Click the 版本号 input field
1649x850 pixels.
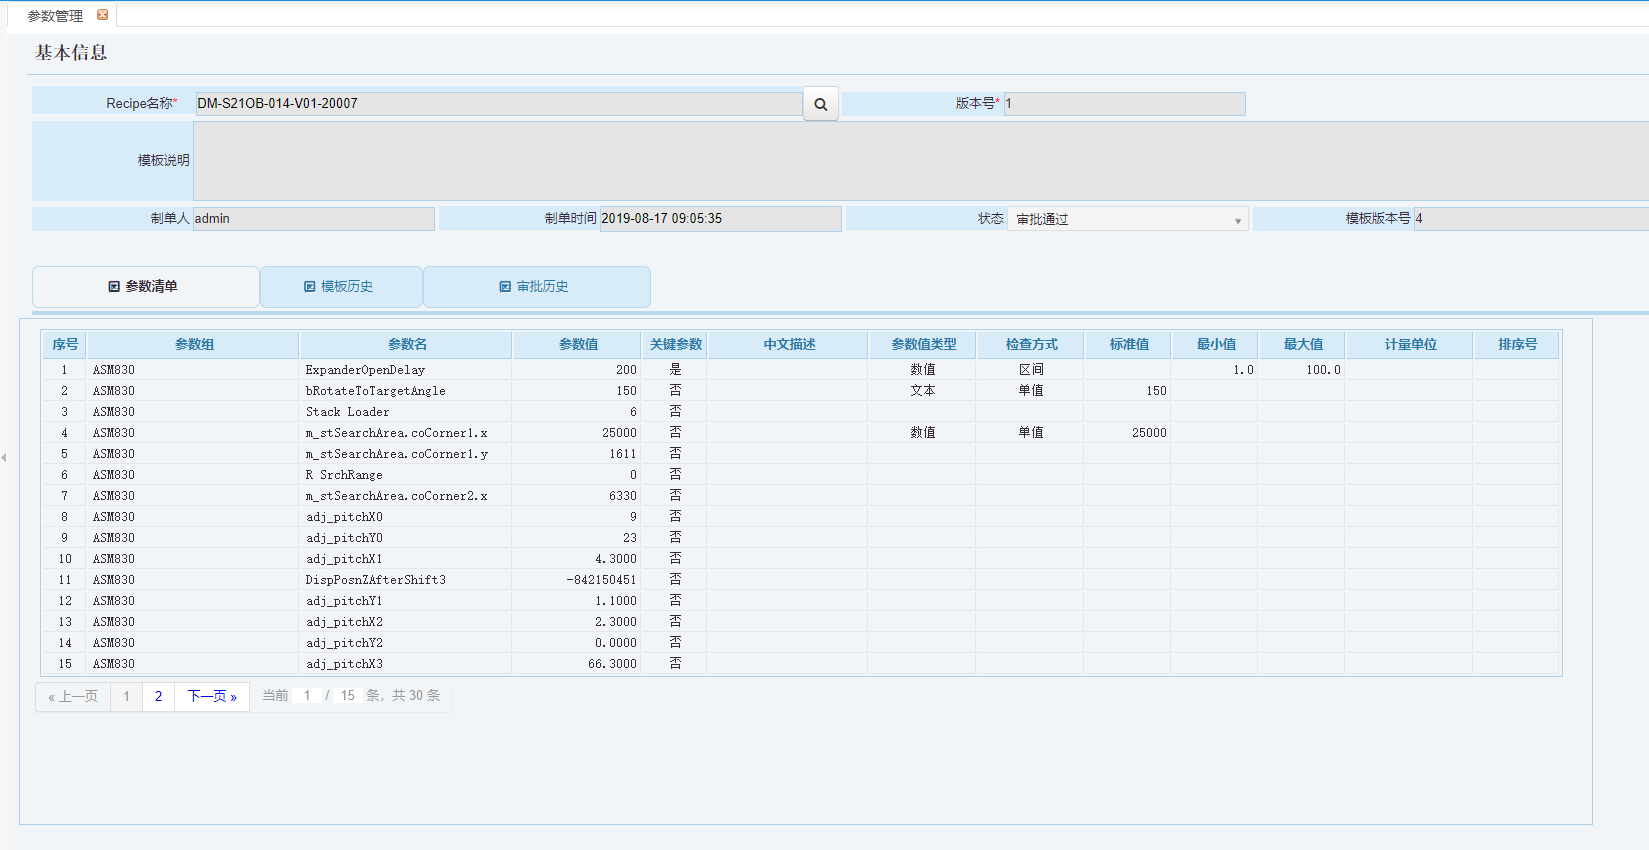tap(1124, 104)
